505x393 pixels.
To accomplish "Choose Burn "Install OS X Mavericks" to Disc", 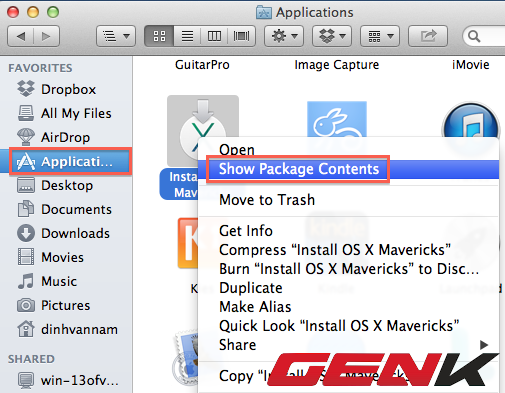I will click(348, 269).
